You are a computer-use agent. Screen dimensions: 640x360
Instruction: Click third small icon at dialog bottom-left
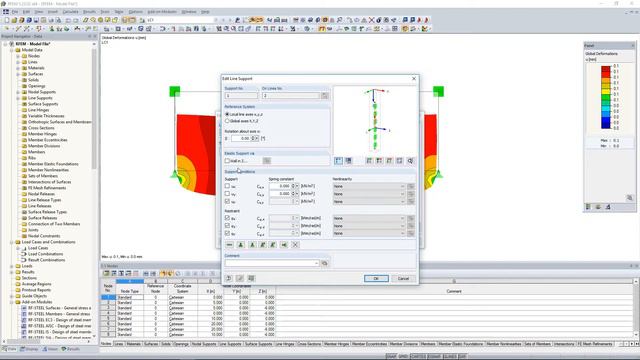coord(251,278)
